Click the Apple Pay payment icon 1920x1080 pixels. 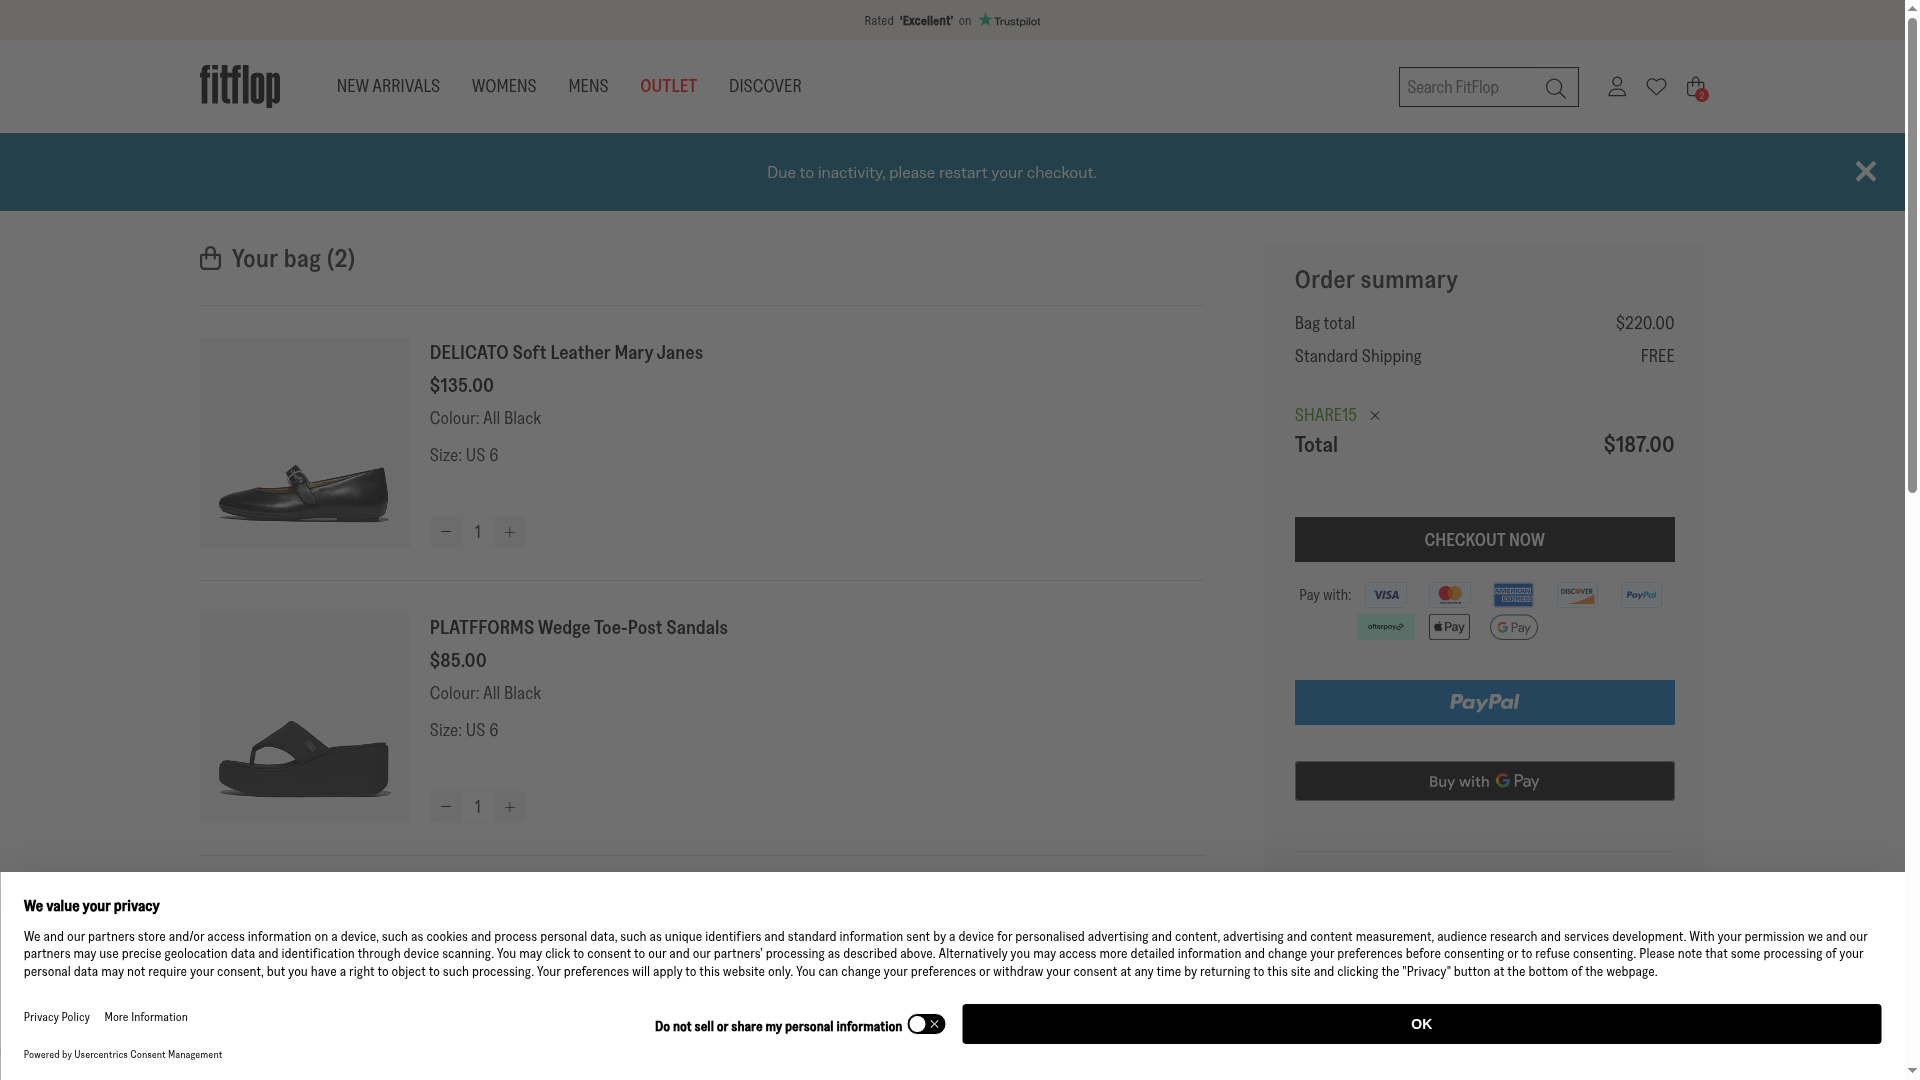pos(1449,627)
